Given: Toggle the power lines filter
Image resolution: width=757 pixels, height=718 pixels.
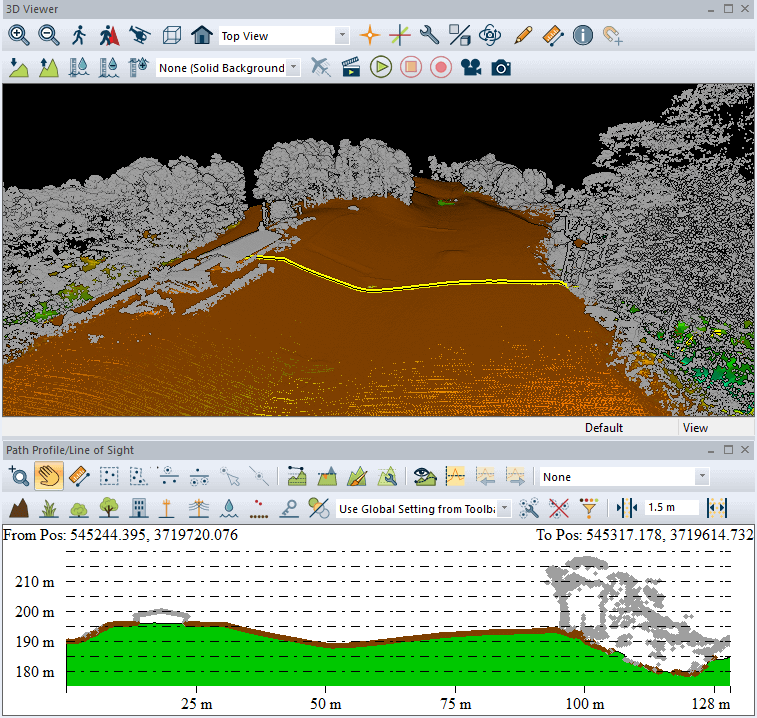Looking at the screenshot, I should [198, 508].
